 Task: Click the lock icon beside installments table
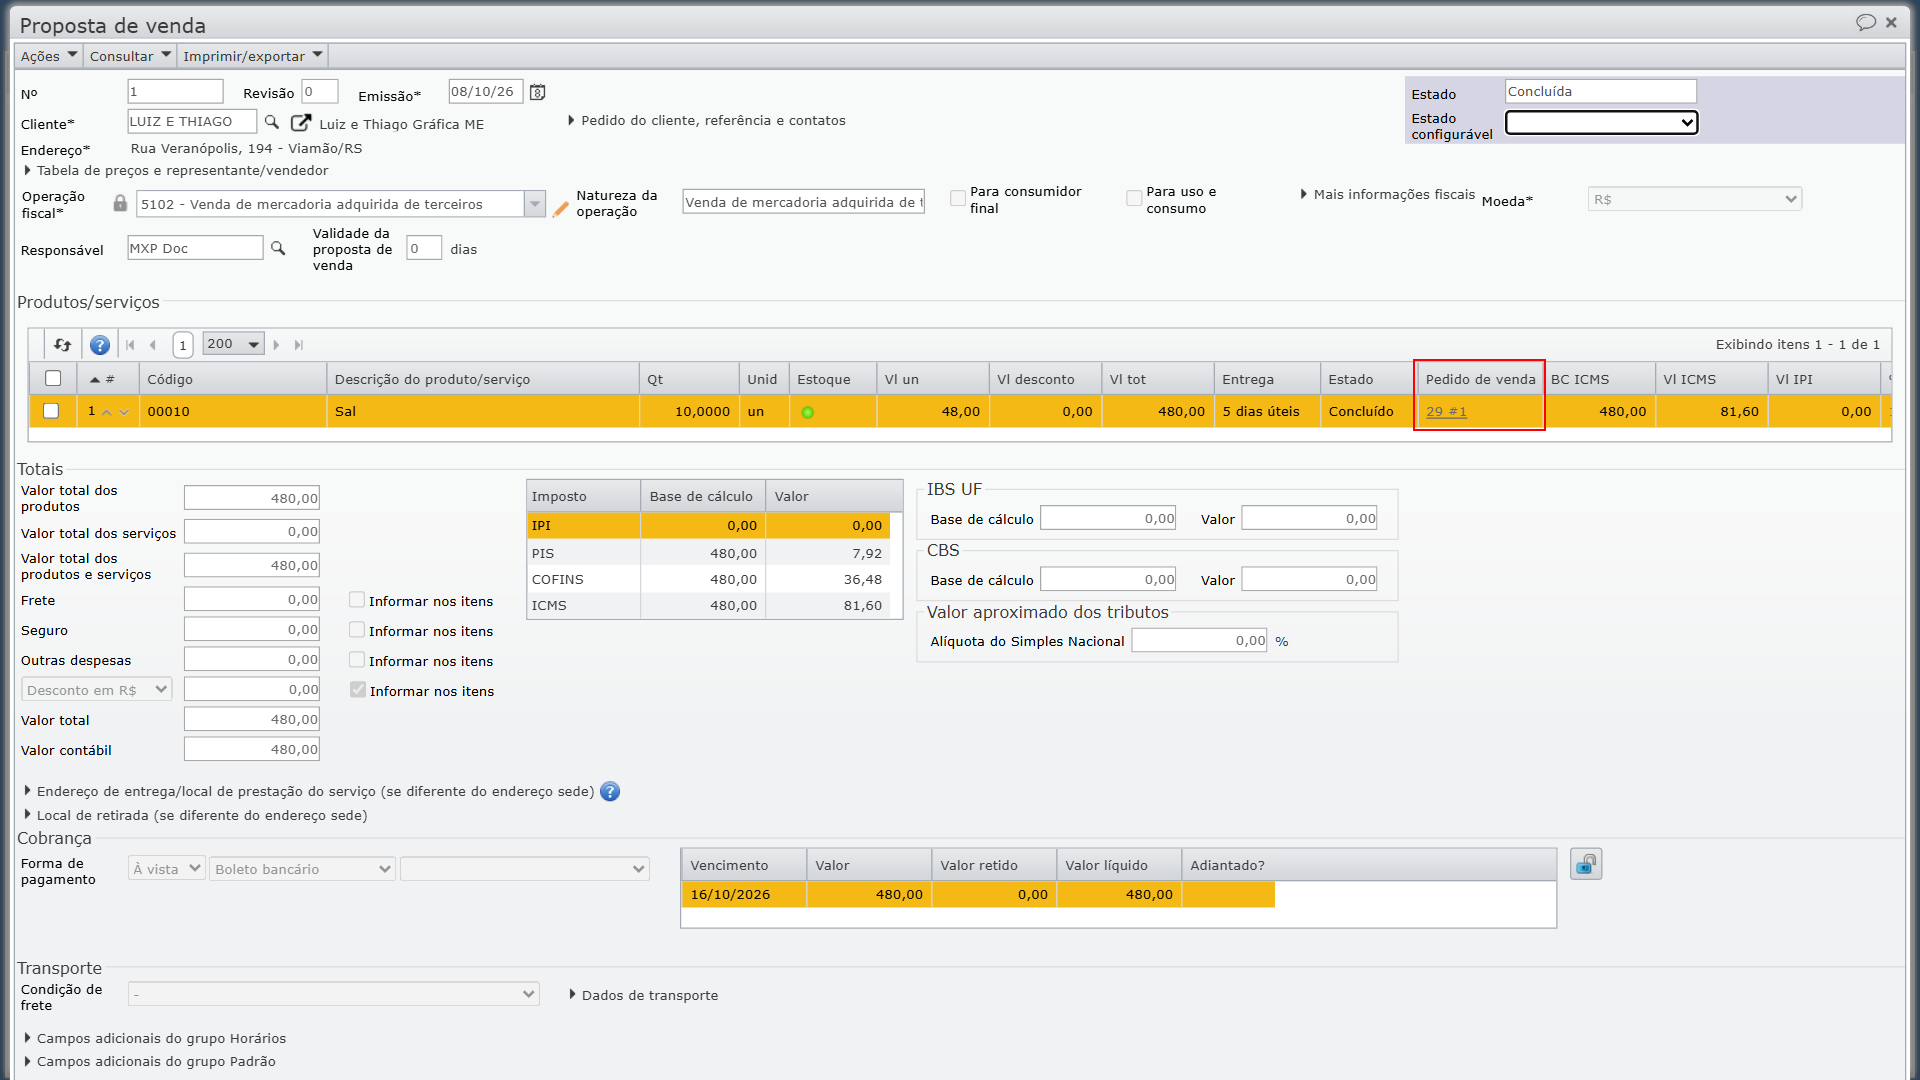click(1586, 864)
